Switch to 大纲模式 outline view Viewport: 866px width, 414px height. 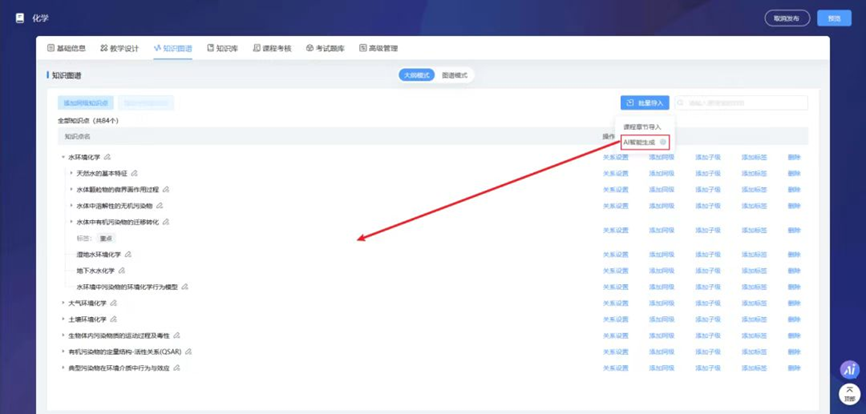click(416, 75)
